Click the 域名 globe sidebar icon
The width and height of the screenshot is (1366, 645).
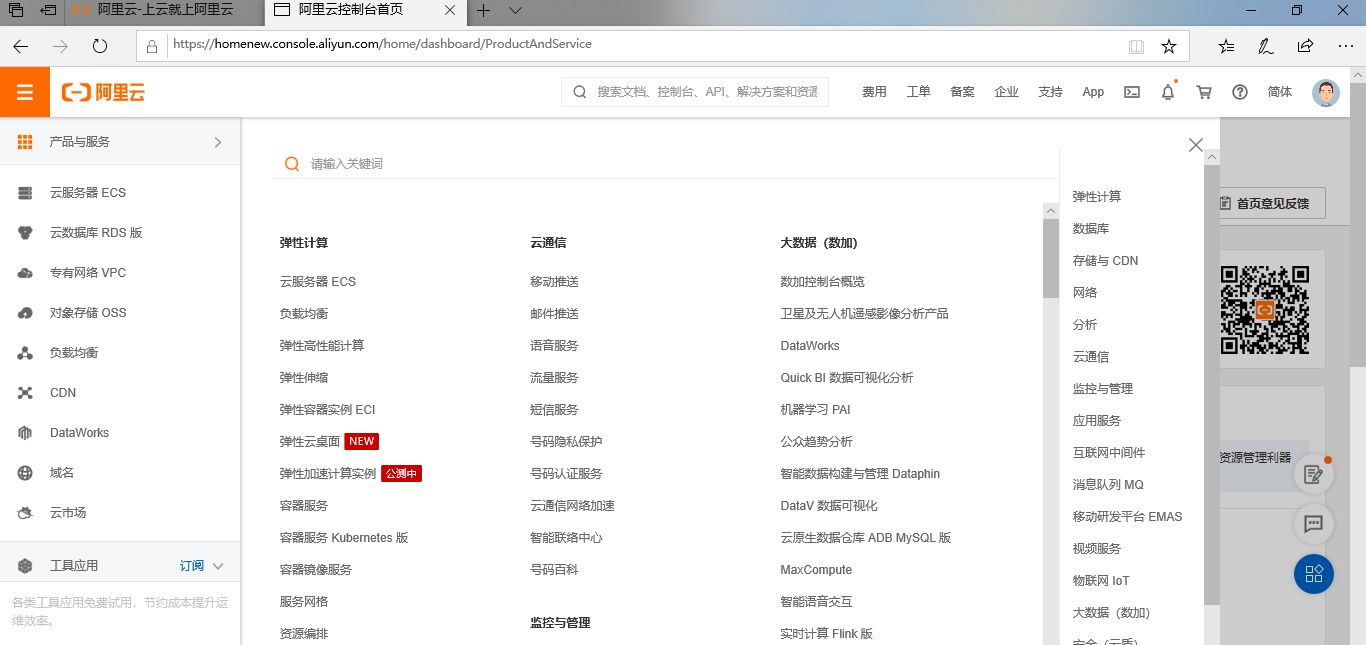(26, 473)
